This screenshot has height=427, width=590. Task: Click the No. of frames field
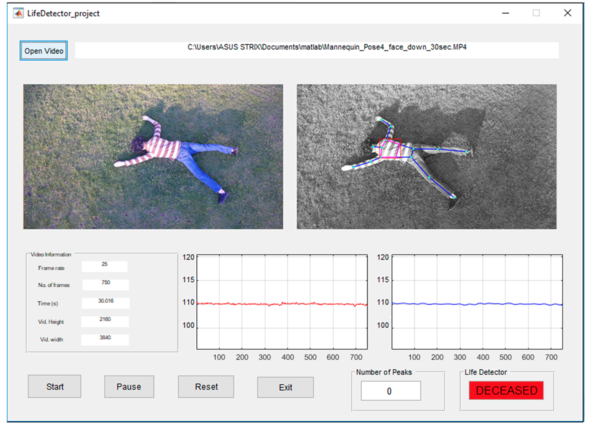(x=105, y=284)
